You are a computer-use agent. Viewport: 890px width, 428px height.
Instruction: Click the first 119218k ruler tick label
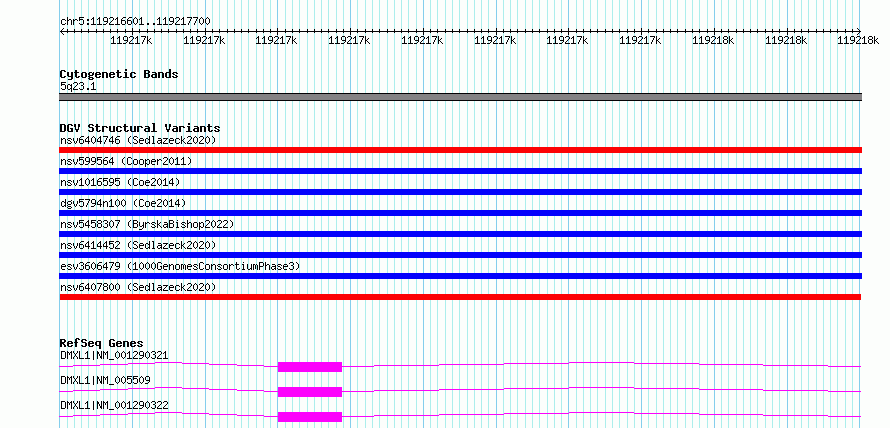713,40
